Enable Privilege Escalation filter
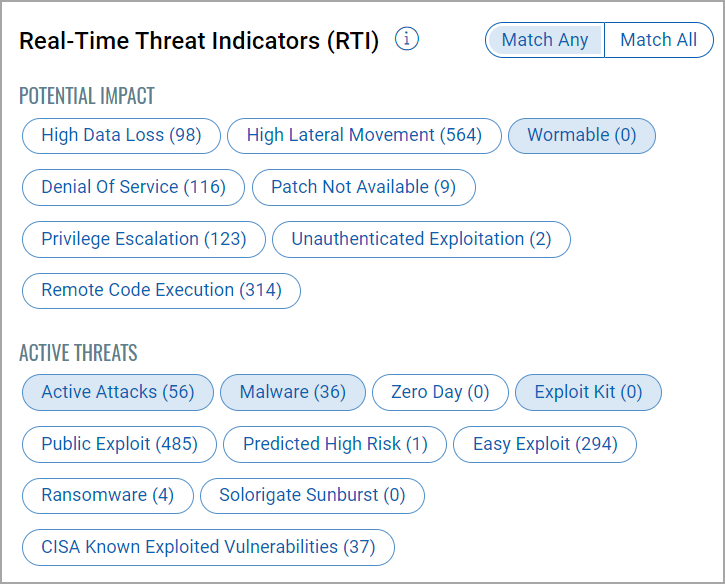 click(x=143, y=239)
